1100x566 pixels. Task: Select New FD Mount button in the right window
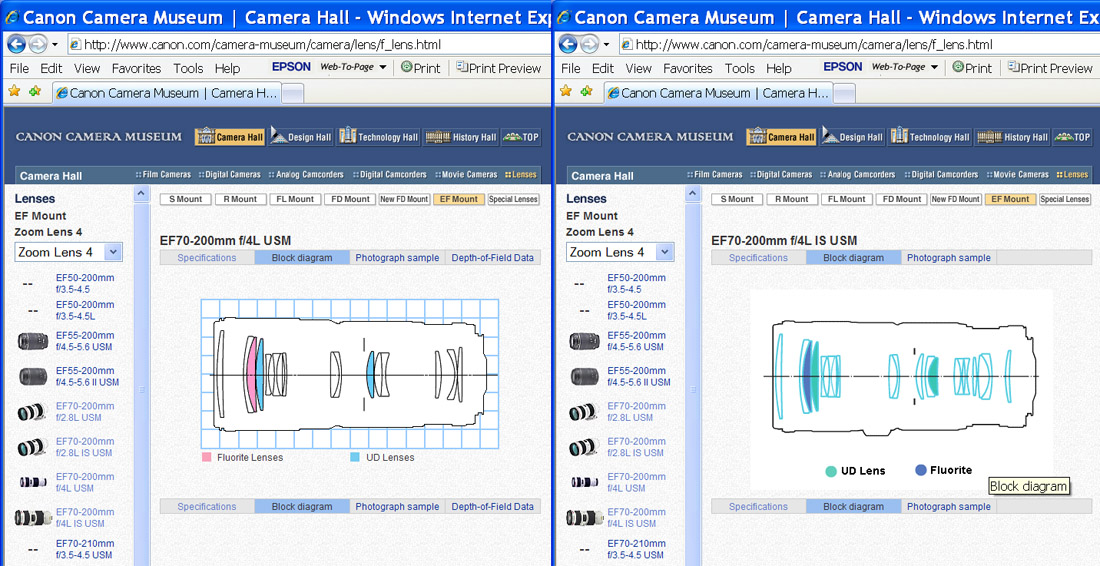point(955,199)
